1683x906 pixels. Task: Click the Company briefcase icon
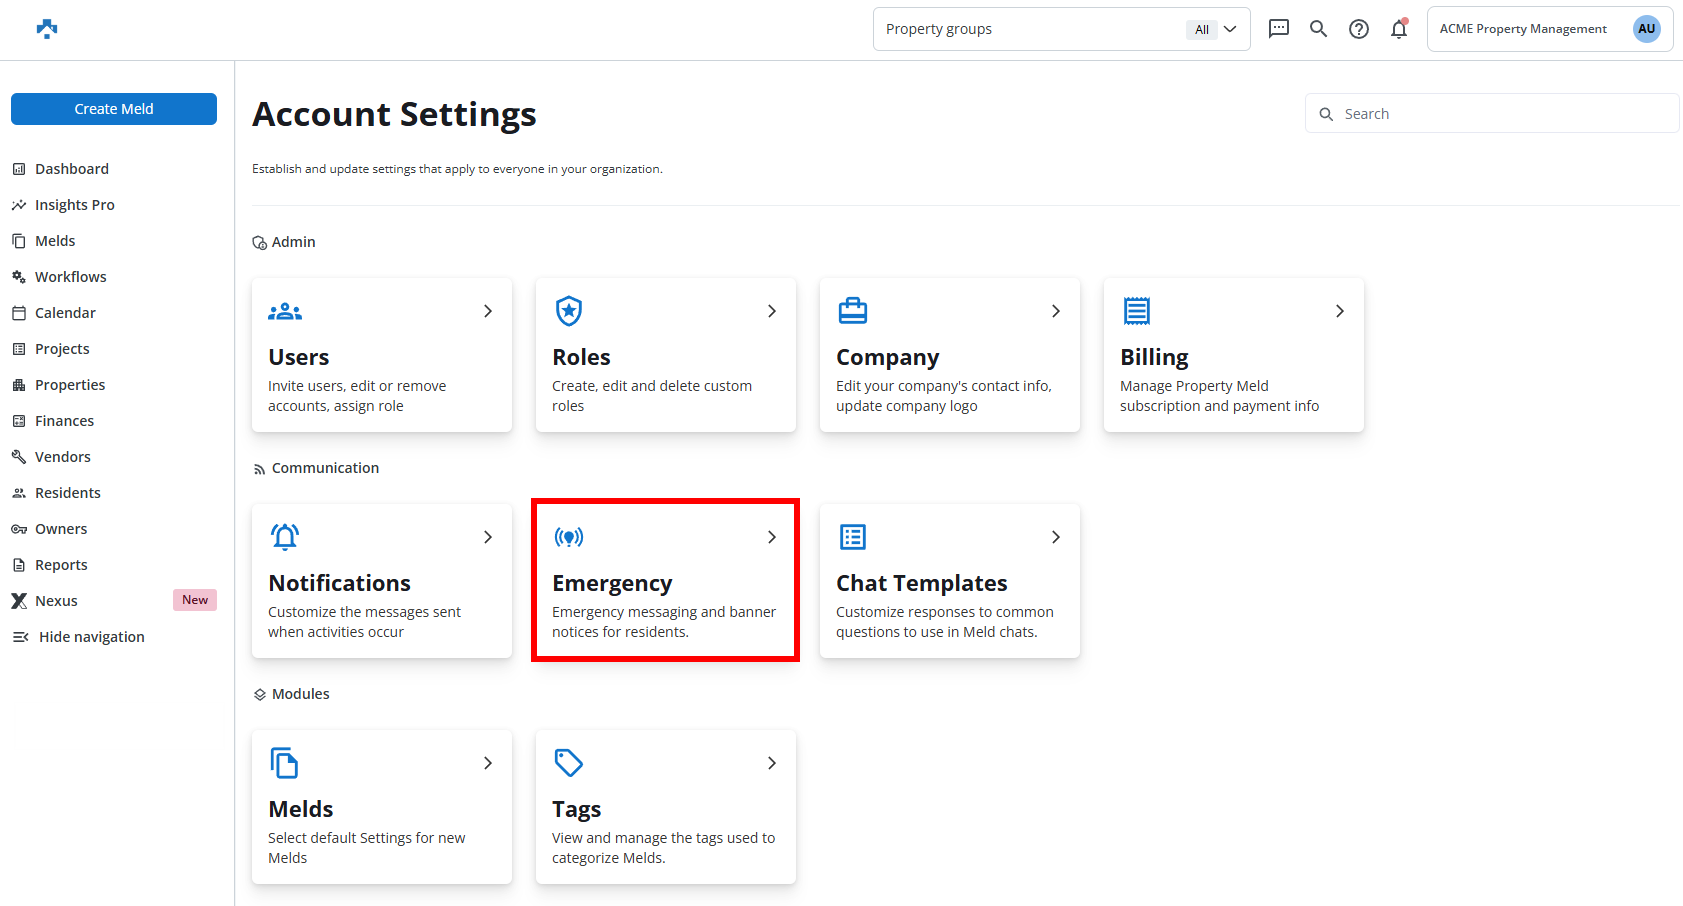coord(853,311)
